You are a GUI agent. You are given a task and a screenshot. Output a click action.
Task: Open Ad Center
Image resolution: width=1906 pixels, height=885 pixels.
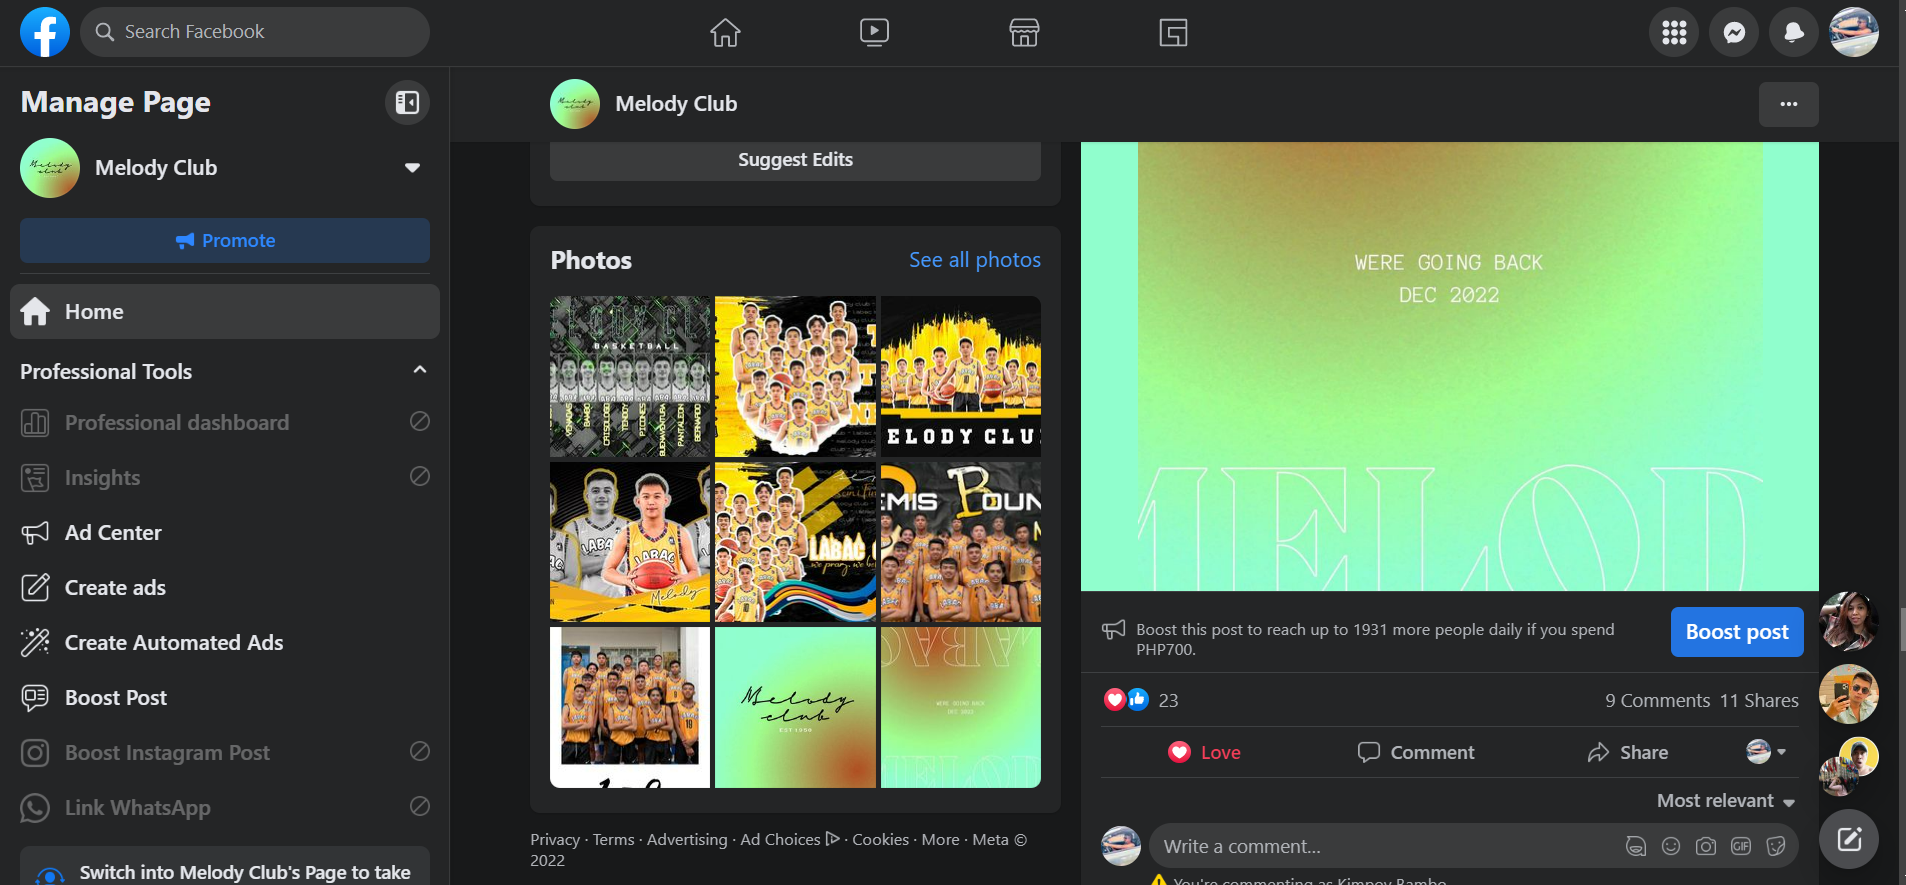[x=225, y=533]
